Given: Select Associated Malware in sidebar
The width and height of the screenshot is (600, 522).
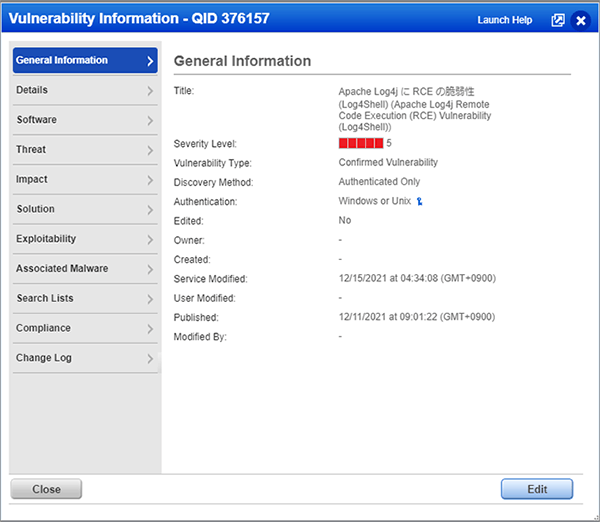Looking at the screenshot, I should (85, 269).
